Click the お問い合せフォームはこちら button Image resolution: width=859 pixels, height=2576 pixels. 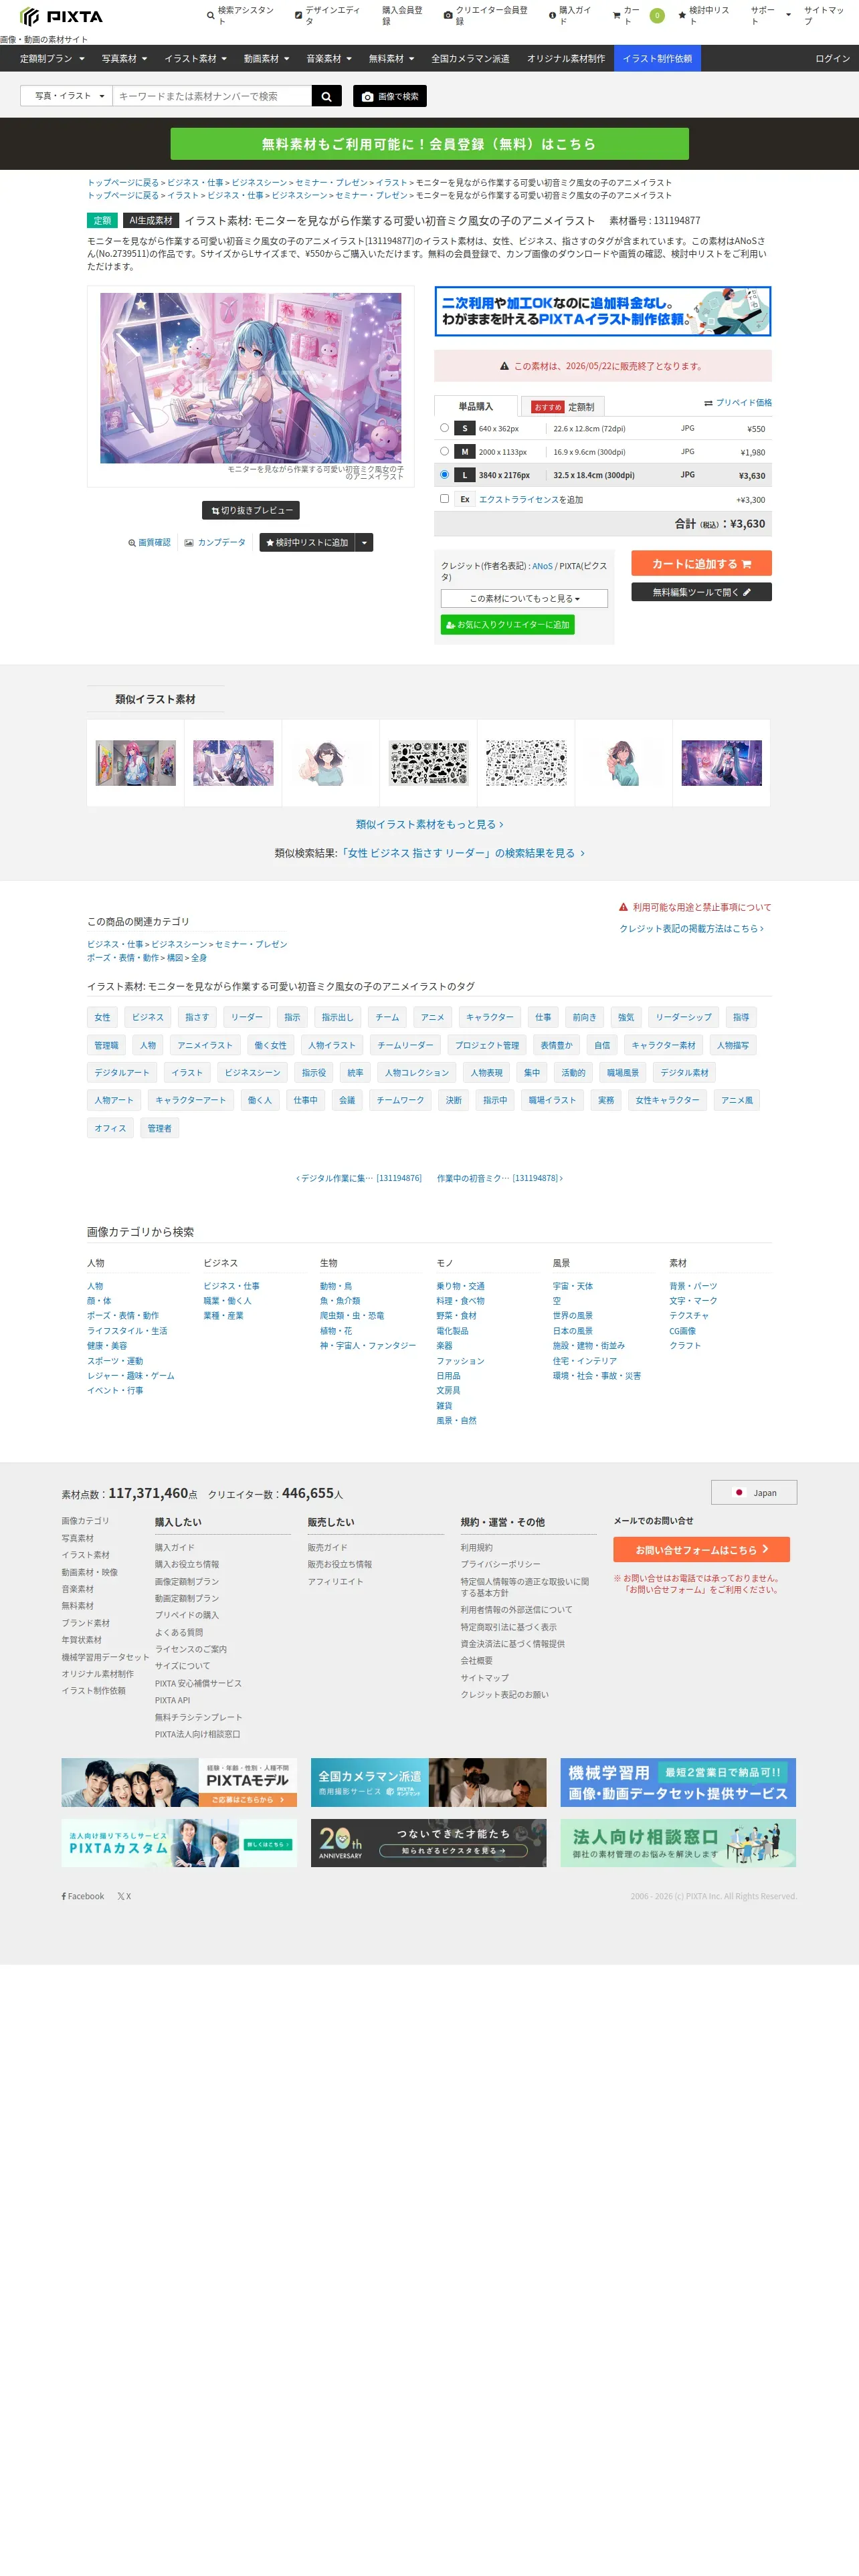tap(701, 1549)
